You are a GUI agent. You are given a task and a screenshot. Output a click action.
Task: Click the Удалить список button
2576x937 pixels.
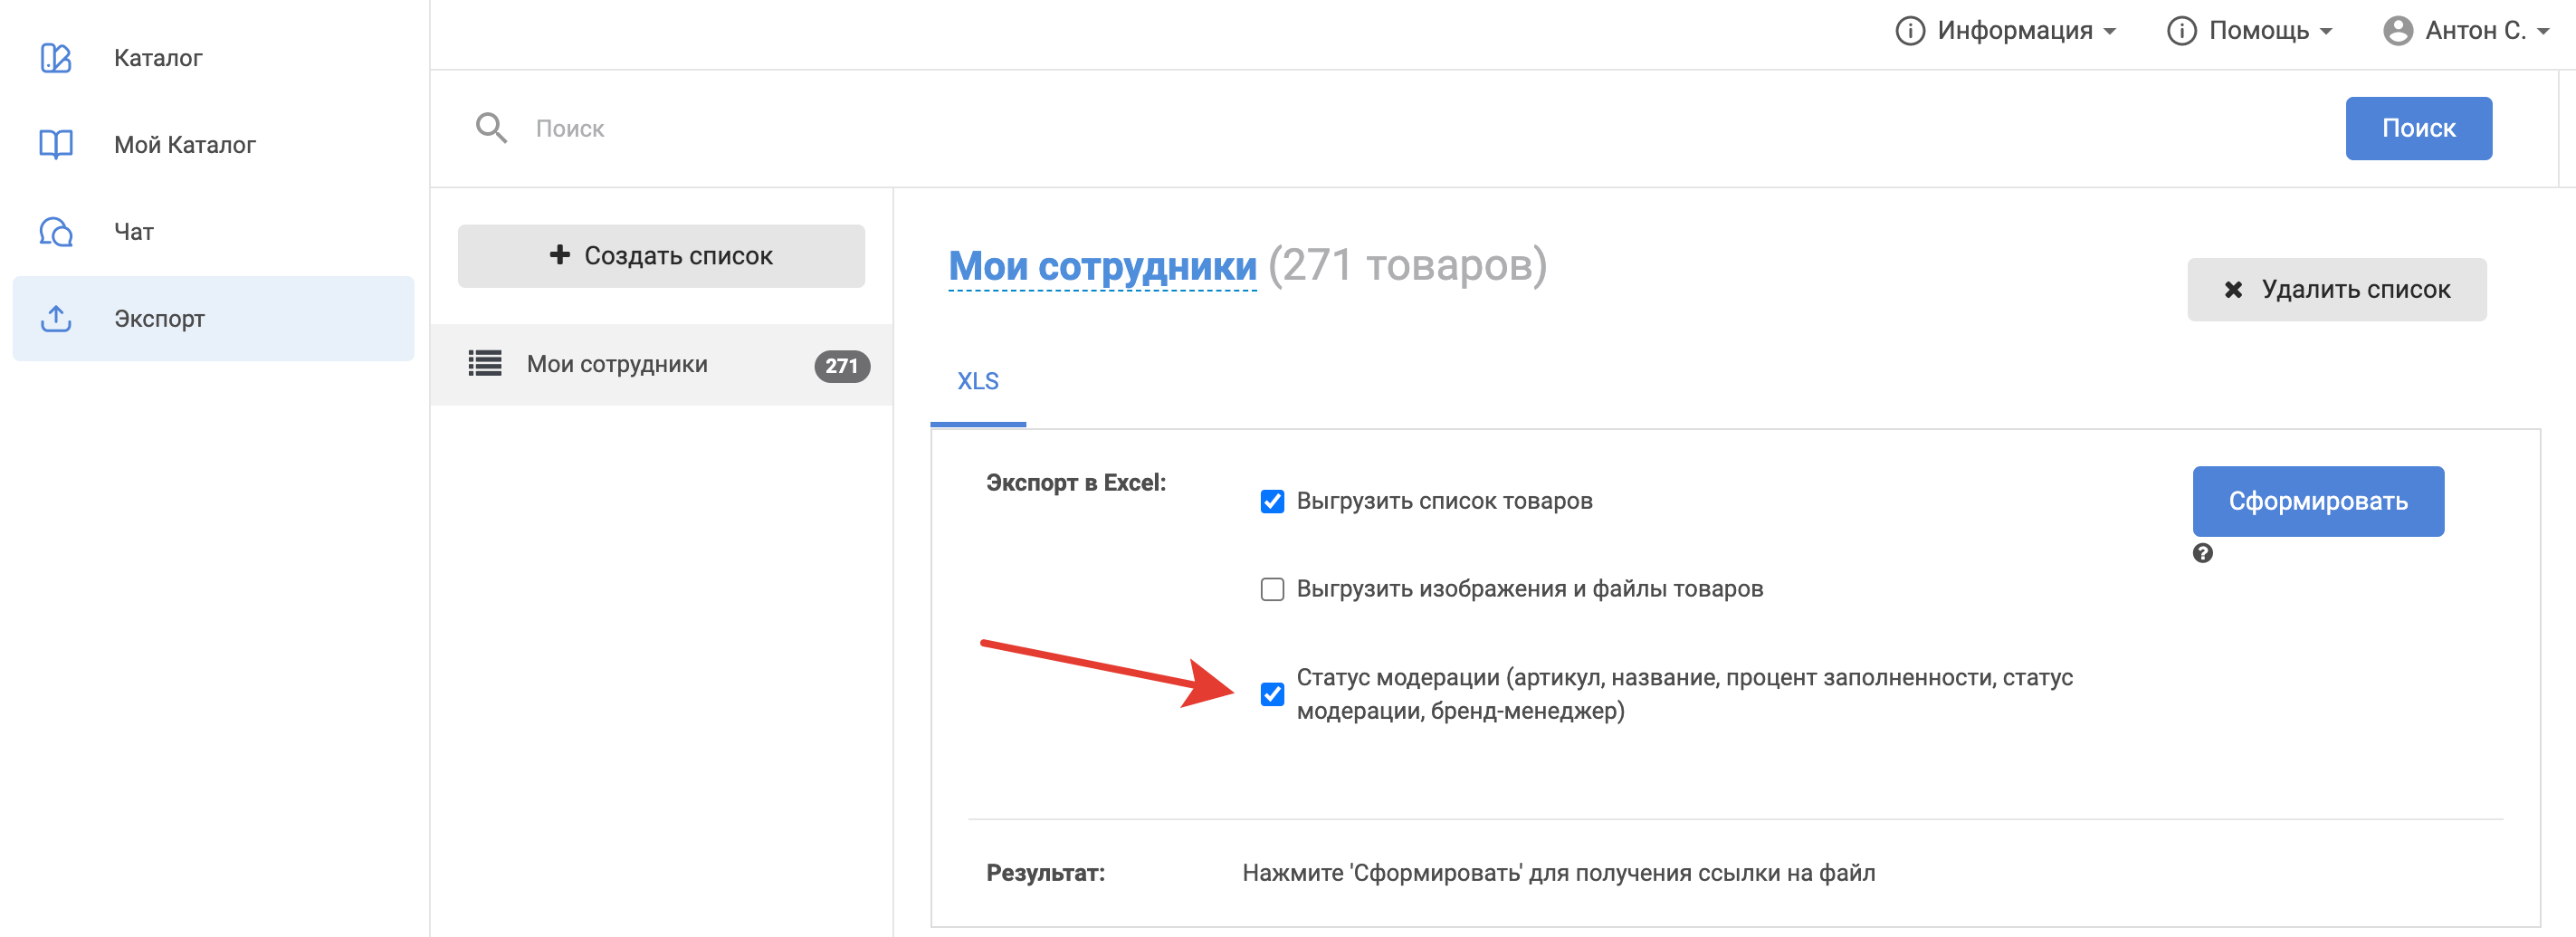coord(2336,290)
